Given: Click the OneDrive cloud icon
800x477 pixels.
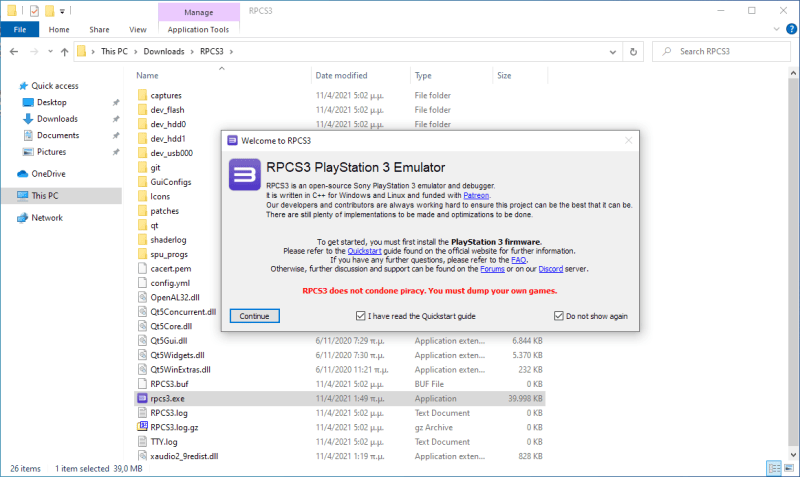Looking at the screenshot, I should coord(22,174).
